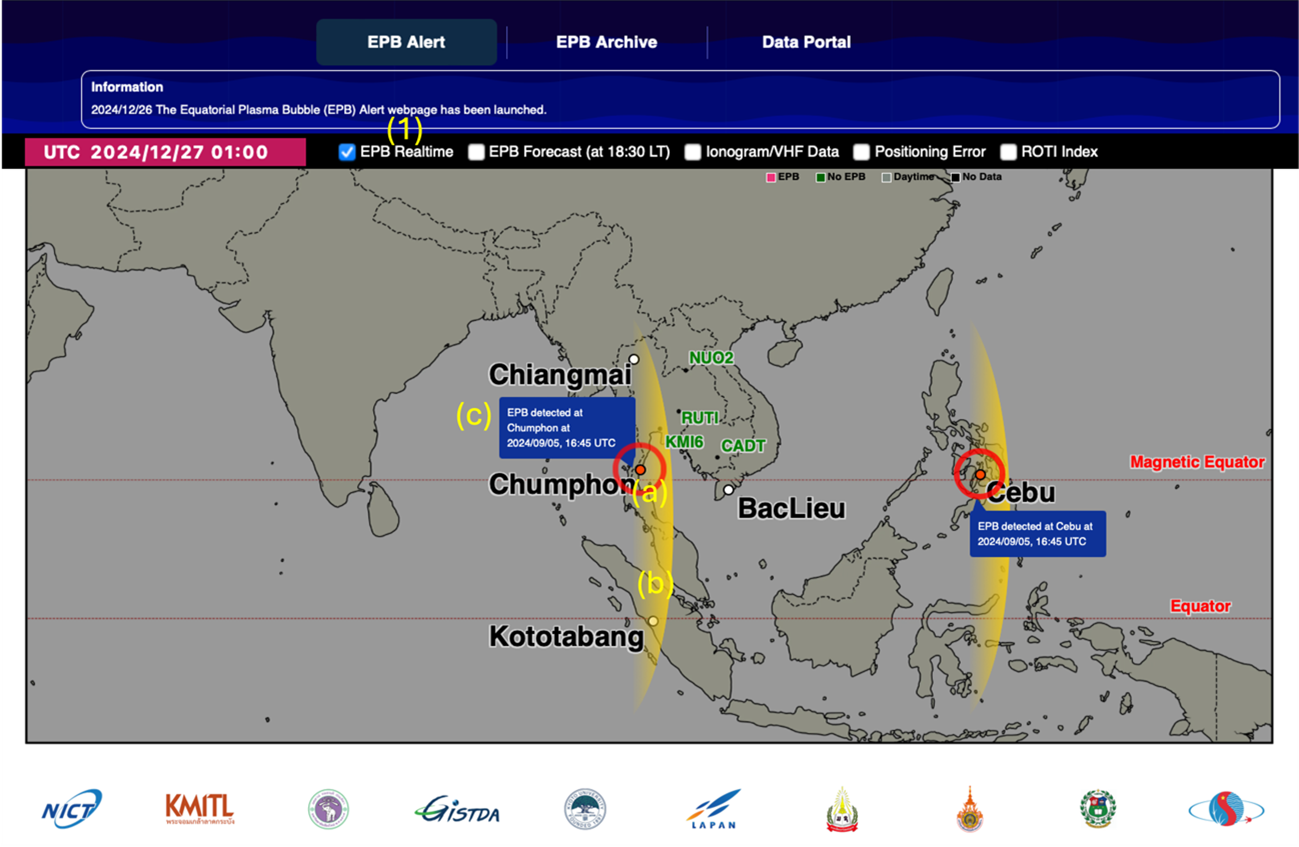Turn on the Positioning Error checkbox
Viewport: 1299px width, 847px height.
click(x=861, y=152)
